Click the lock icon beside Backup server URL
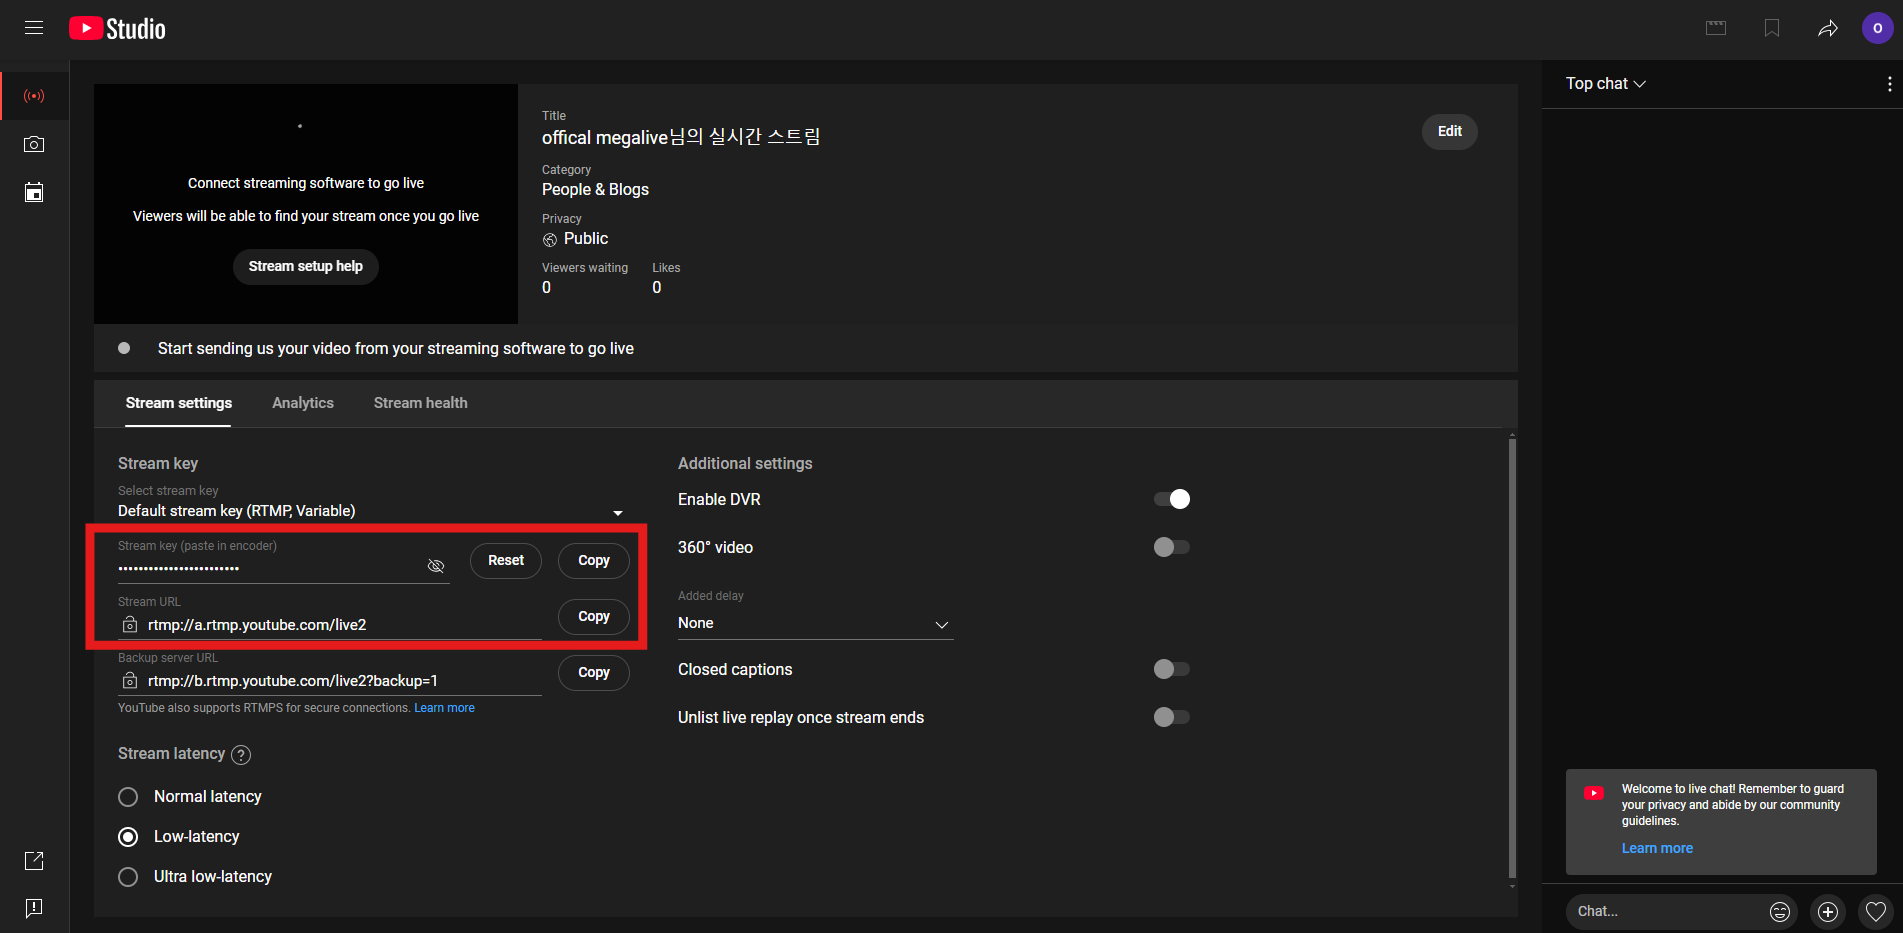 point(130,681)
